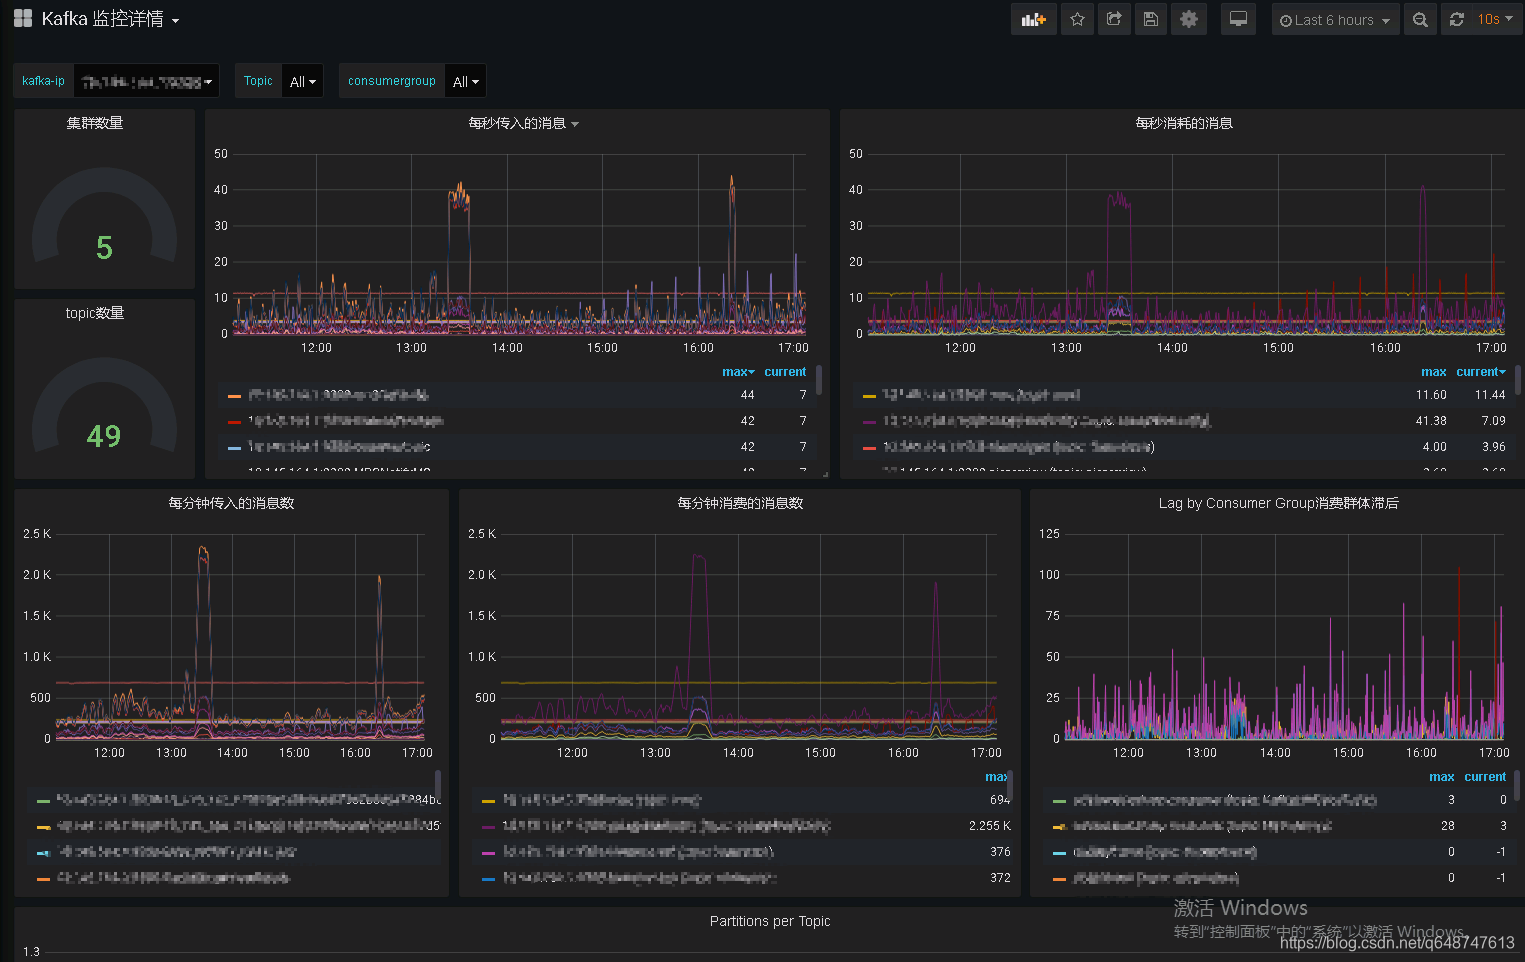Click the green swatch in 每分钟传入的消息数 legend
Screen dimensions: 1525x962
(43, 800)
